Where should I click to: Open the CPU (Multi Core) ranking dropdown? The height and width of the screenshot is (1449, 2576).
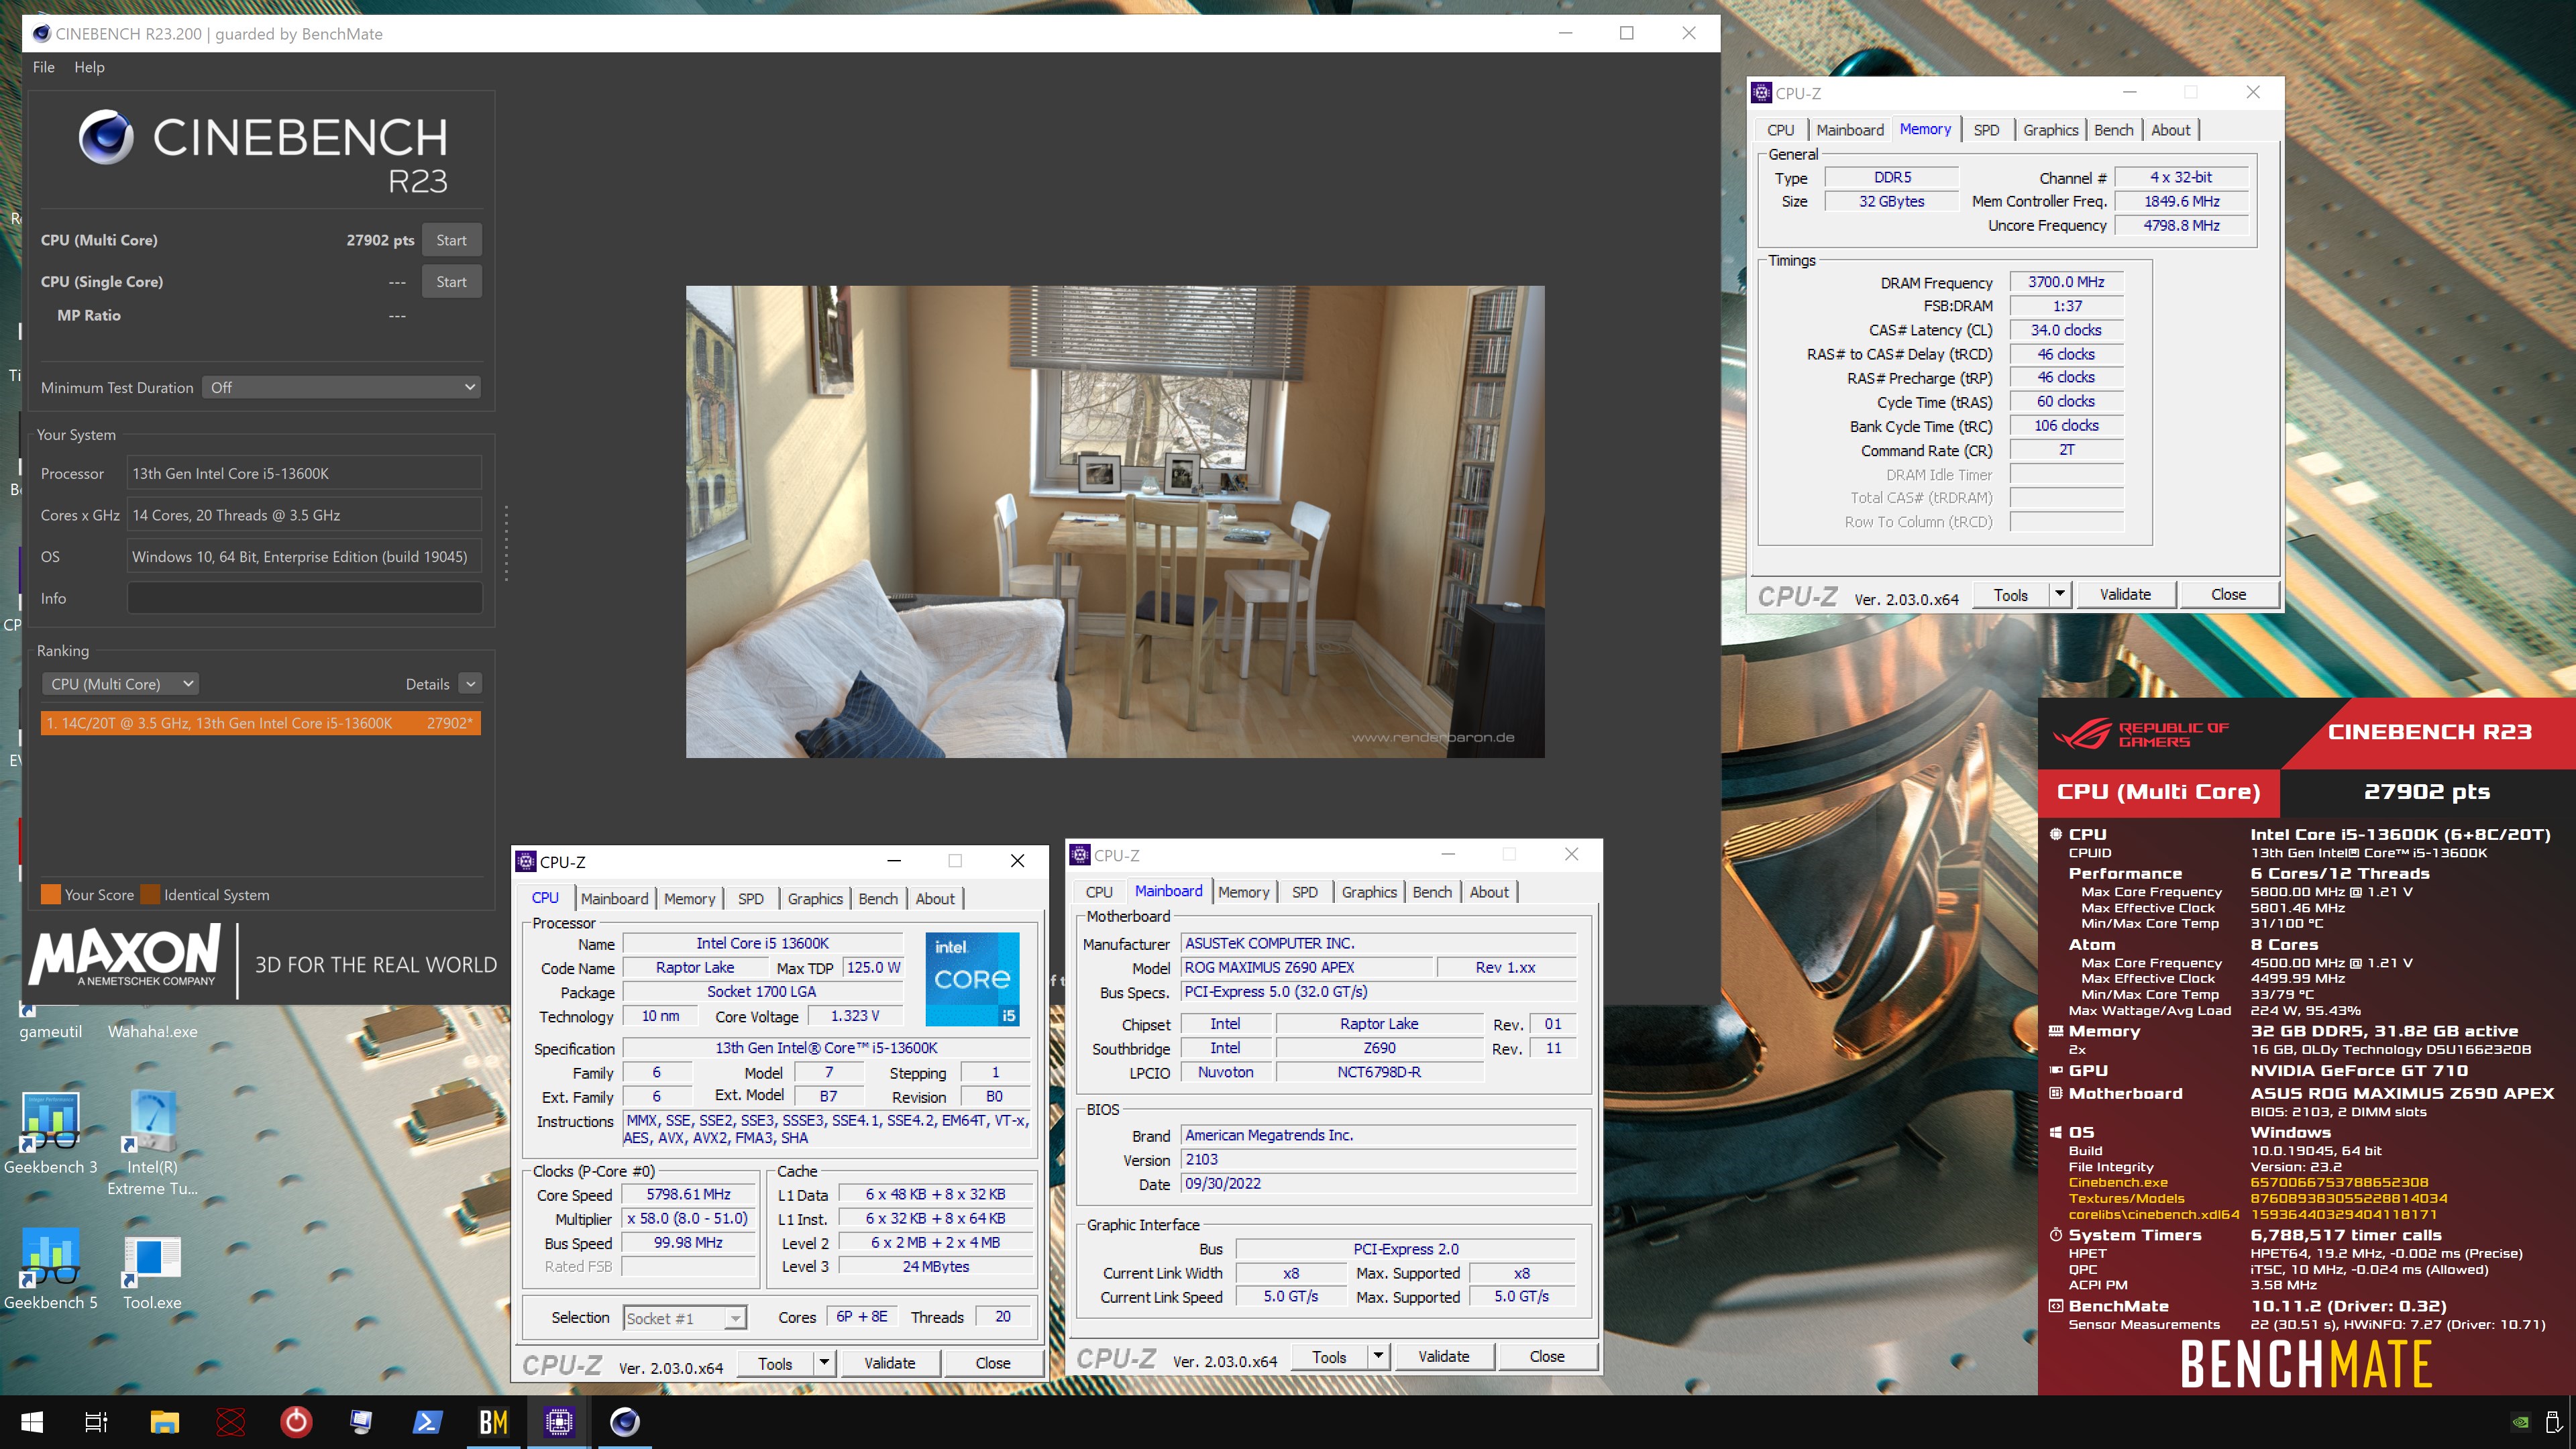[x=120, y=684]
